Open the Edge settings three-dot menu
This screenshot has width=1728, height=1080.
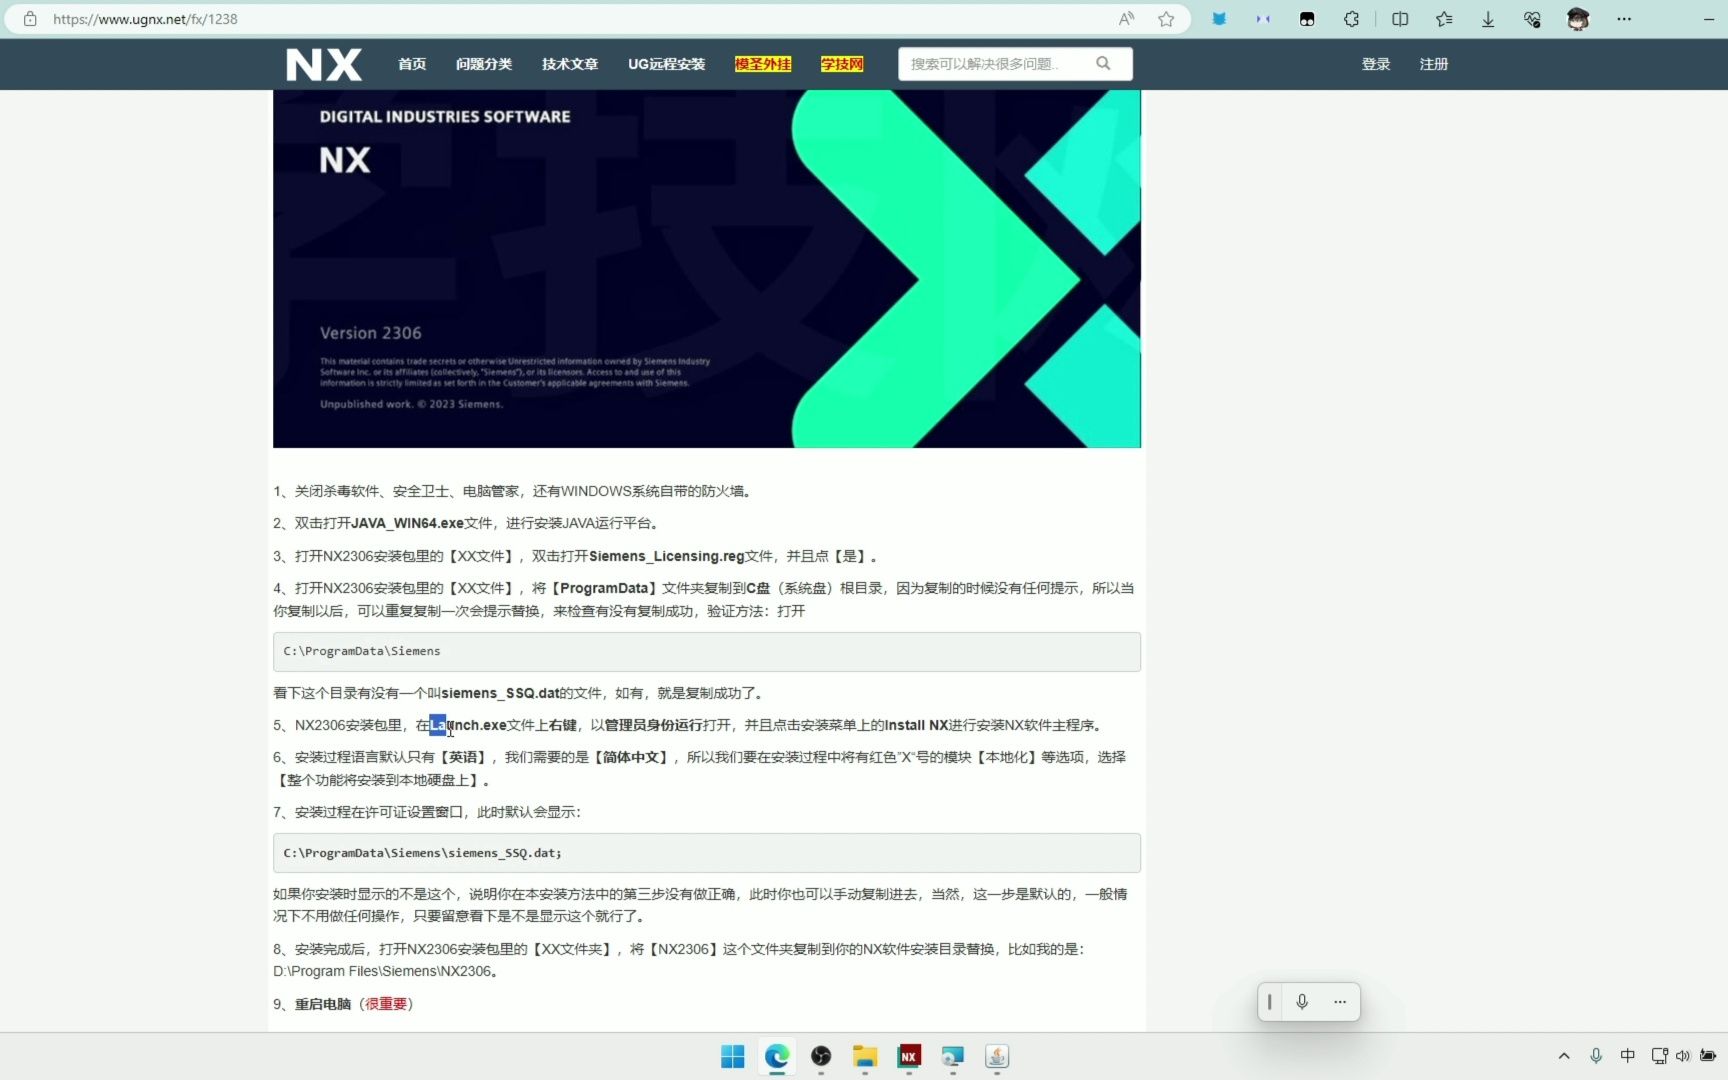tap(1623, 19)
